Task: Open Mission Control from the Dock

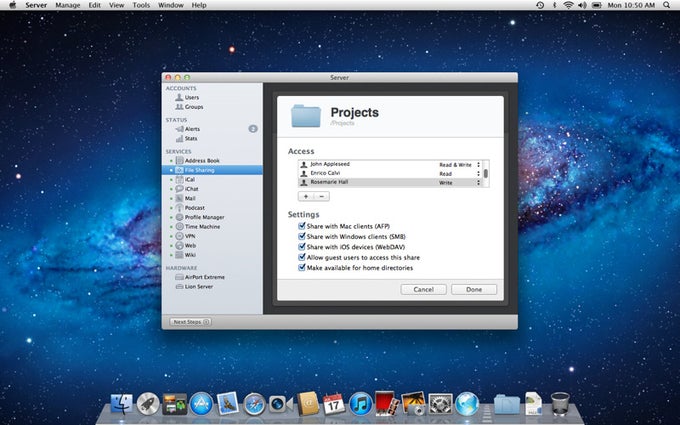Action: click(x=175, y=404)
